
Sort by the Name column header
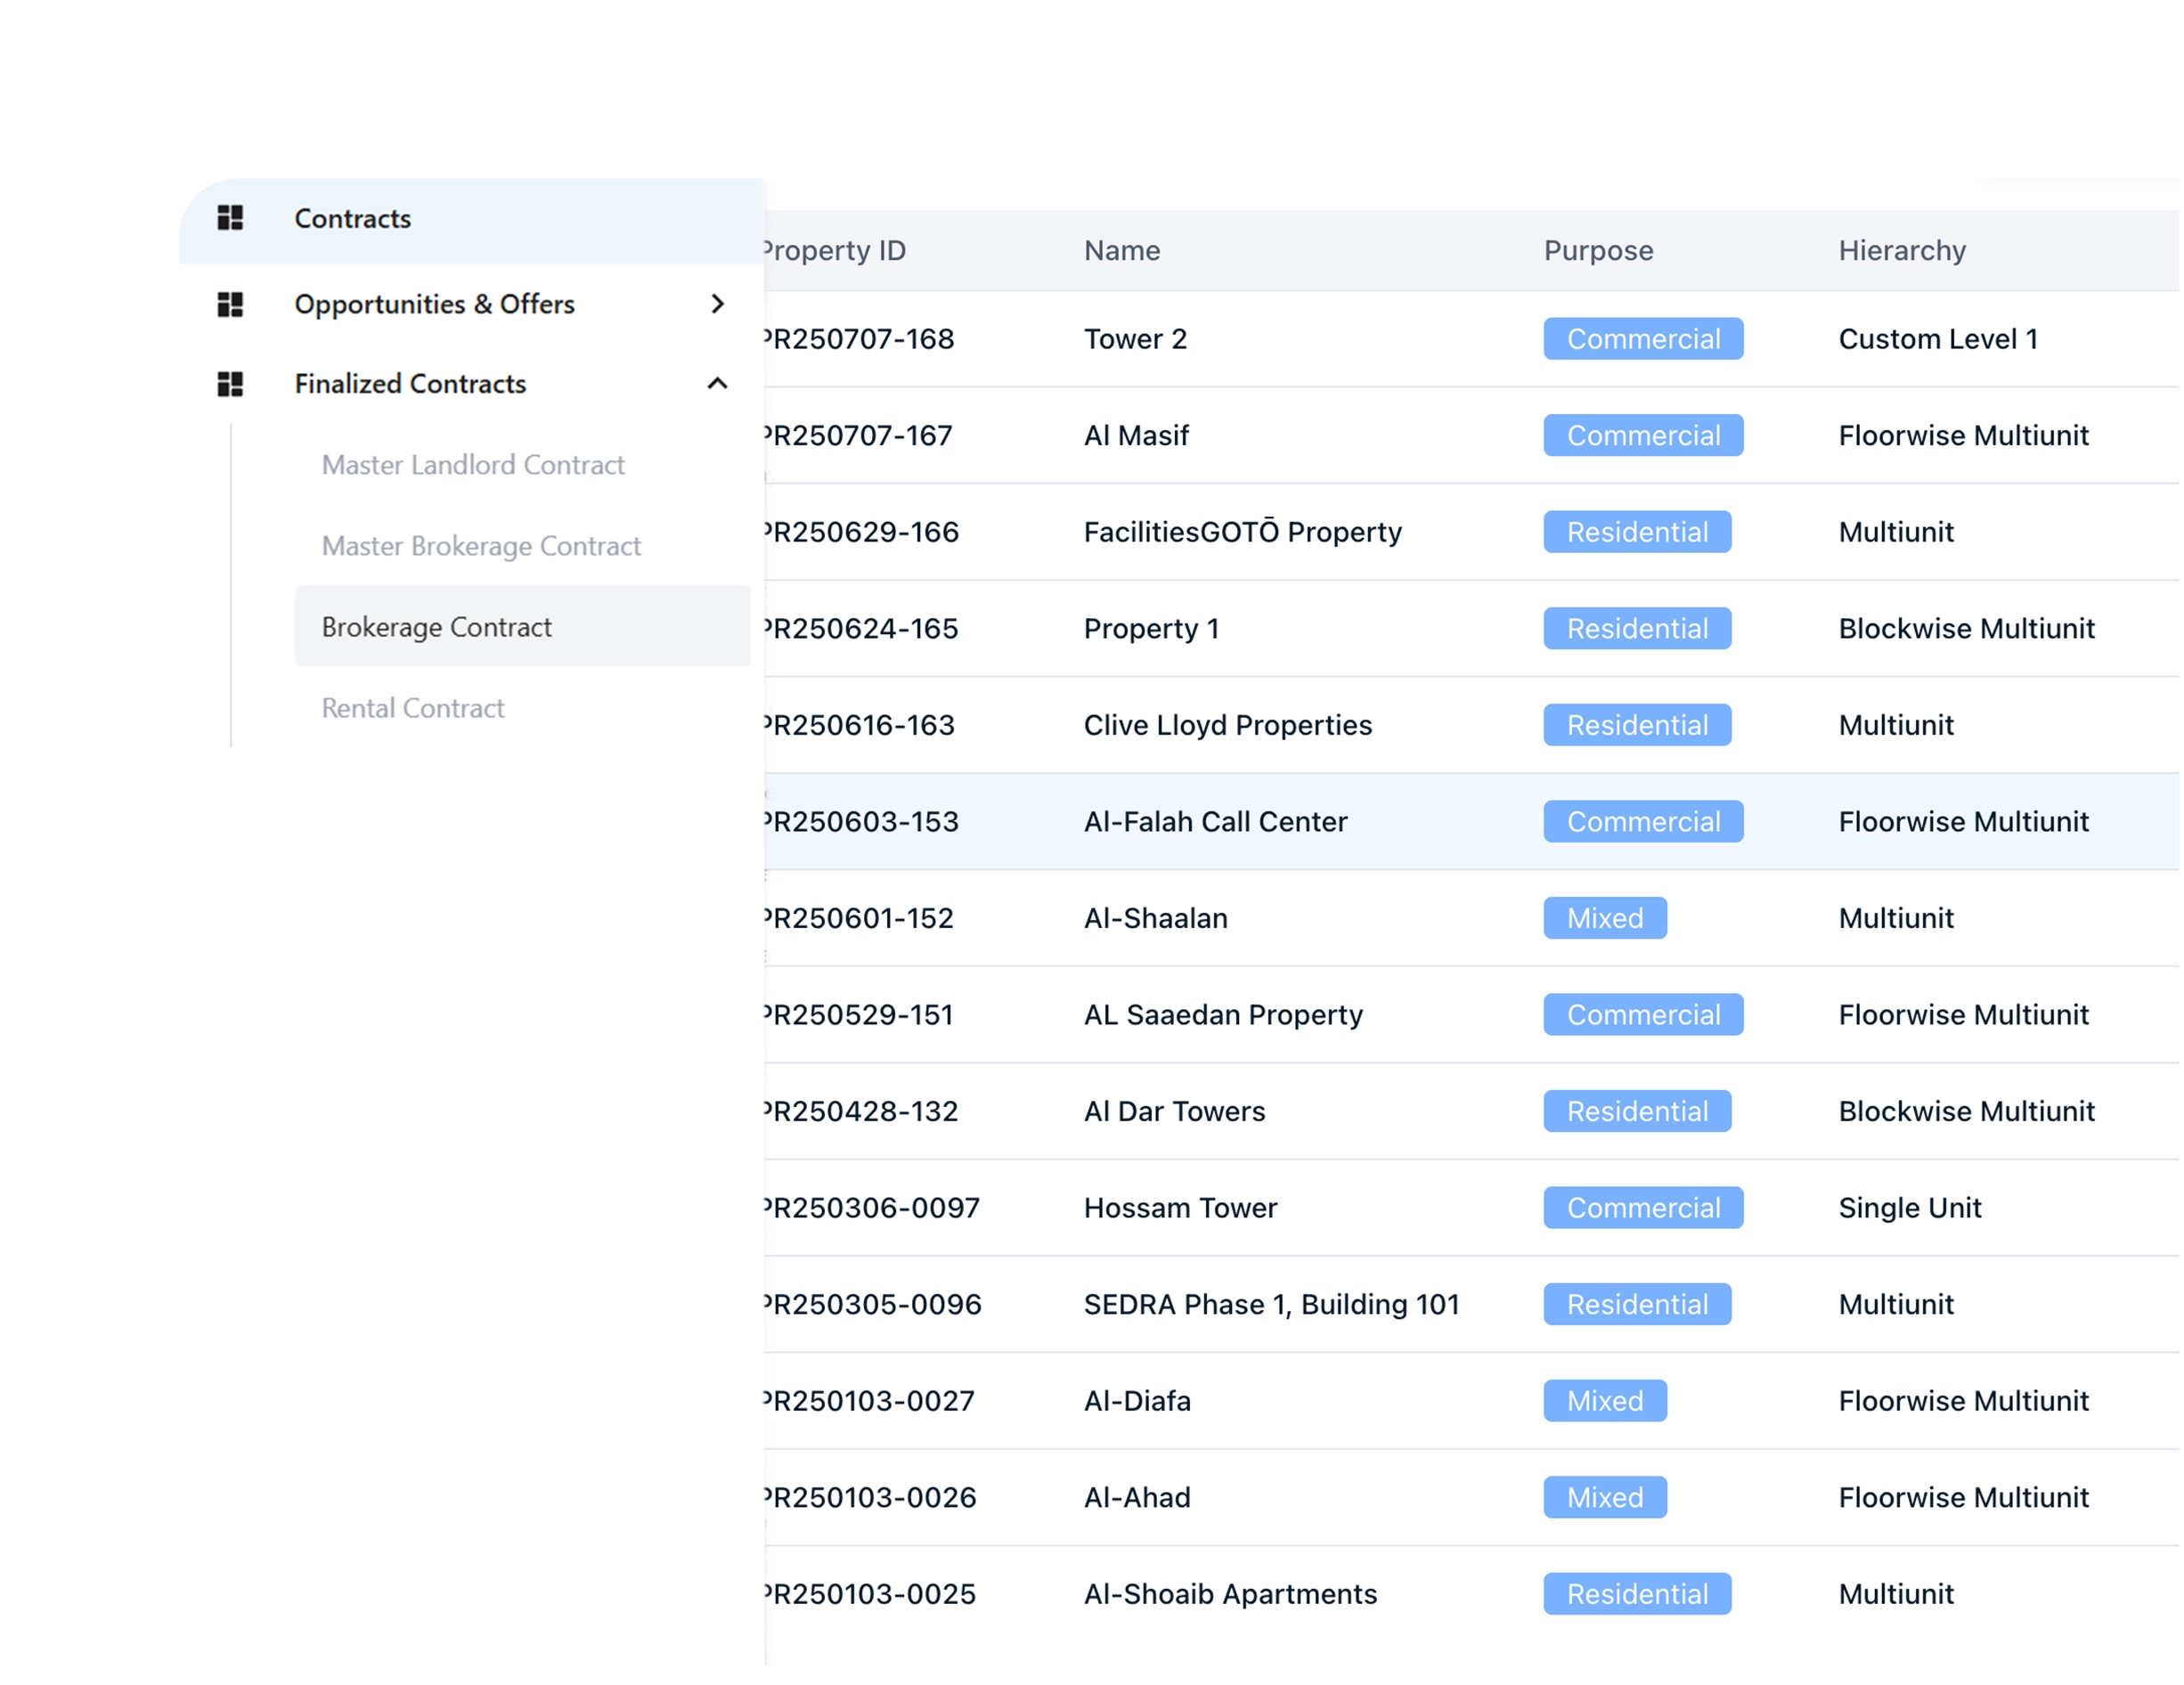click(x=1122, y=250)
